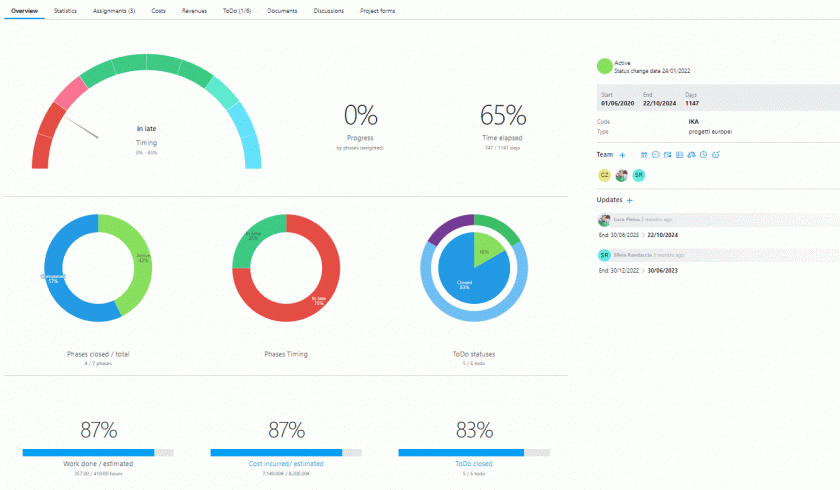
Task: Open CZ team member avatar
Action: [604, 175]
